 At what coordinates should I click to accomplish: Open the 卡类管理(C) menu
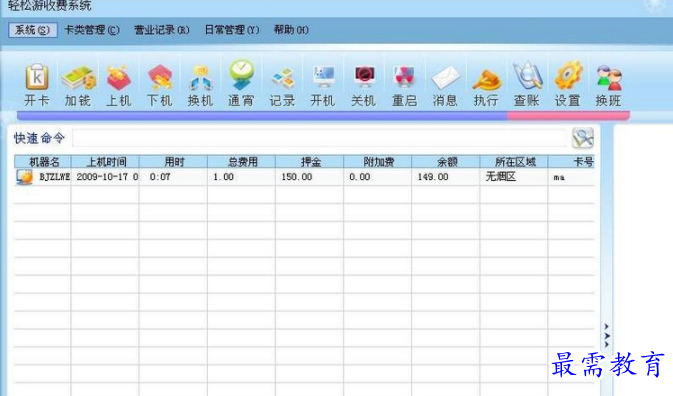click(92, 30)
